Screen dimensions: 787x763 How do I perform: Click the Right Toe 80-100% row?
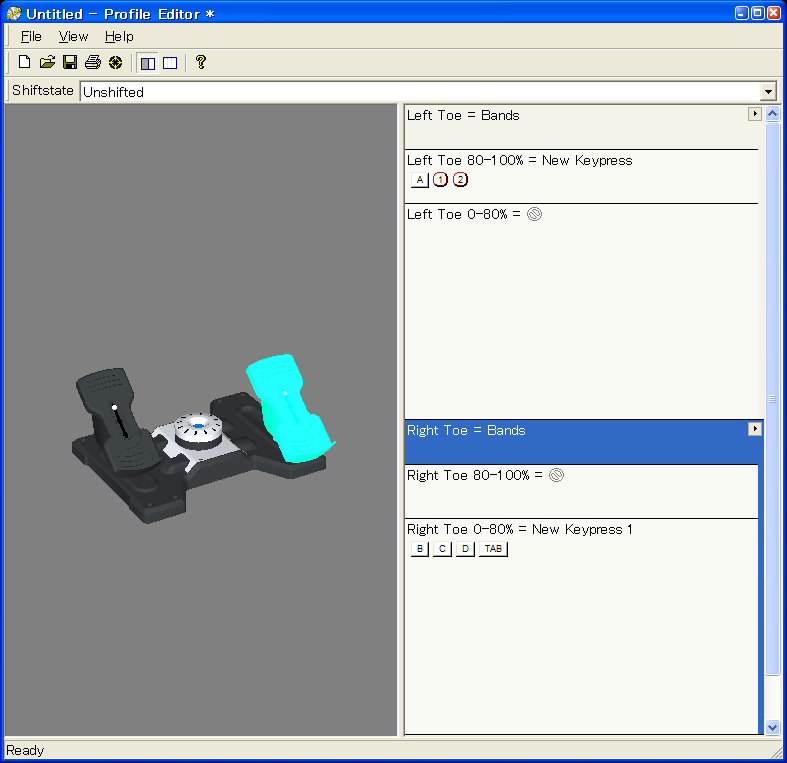pos(581,491)
